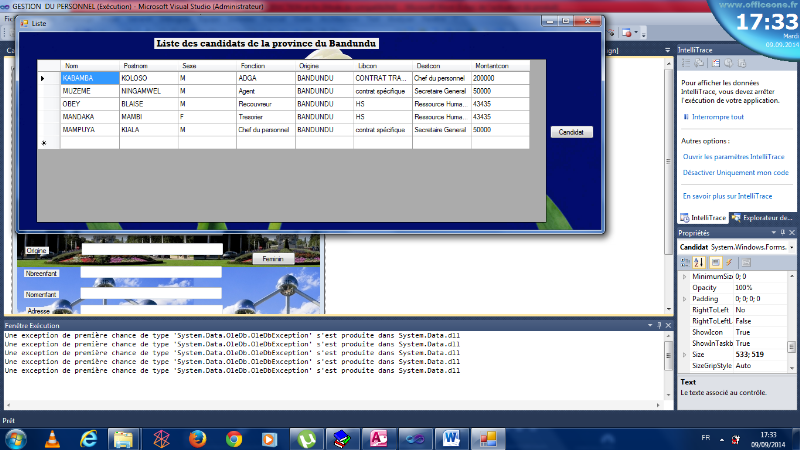Open the uTorrent taskbar icon
This screenshot has height=450, width=800.
click(x=306, y=439)
